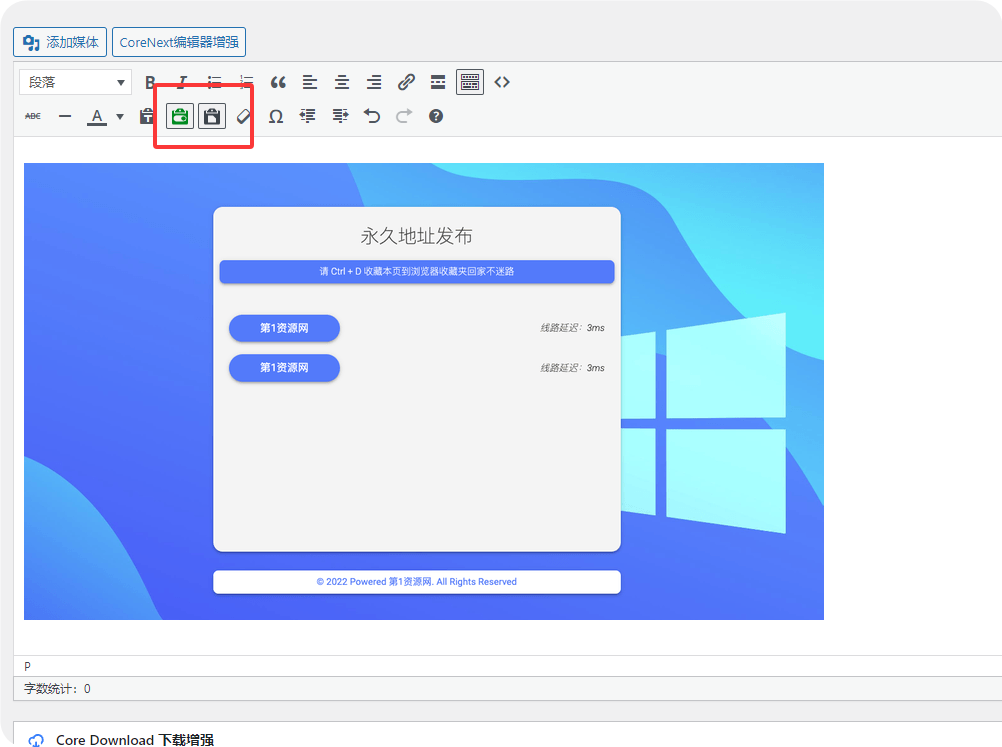The width and height of the screenshot is (1002, 747).
Task: Insert a numbered list
Action: click(246, 82)
